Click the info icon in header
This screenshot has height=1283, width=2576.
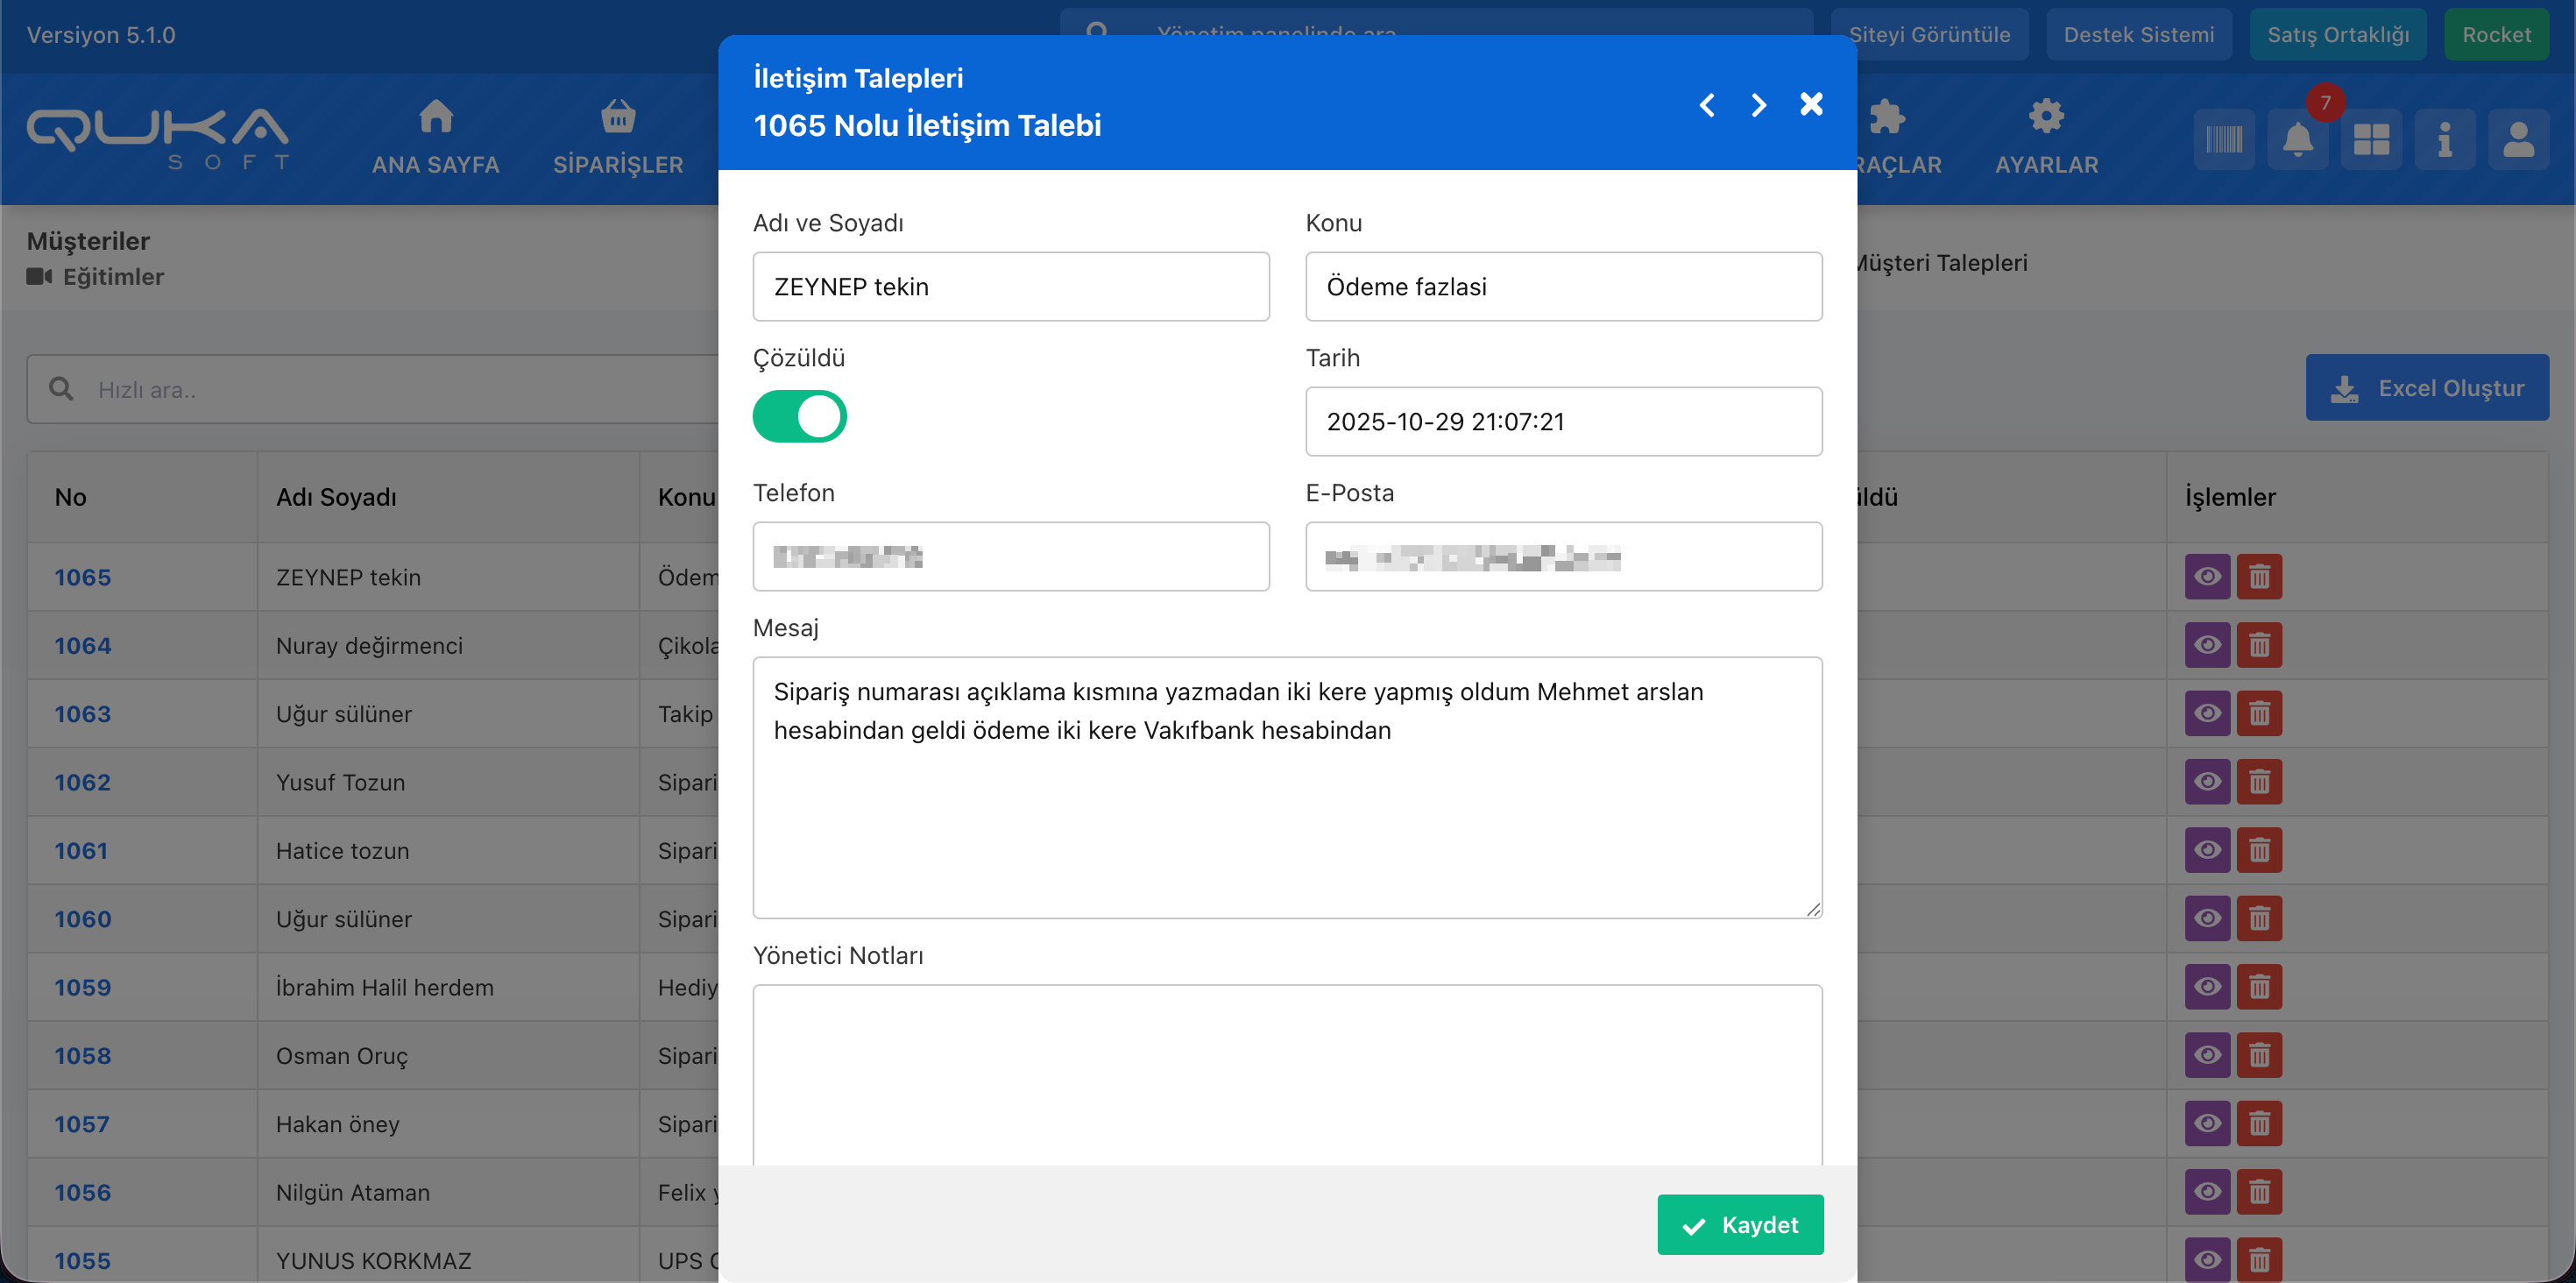click(x=2444, y=139)
